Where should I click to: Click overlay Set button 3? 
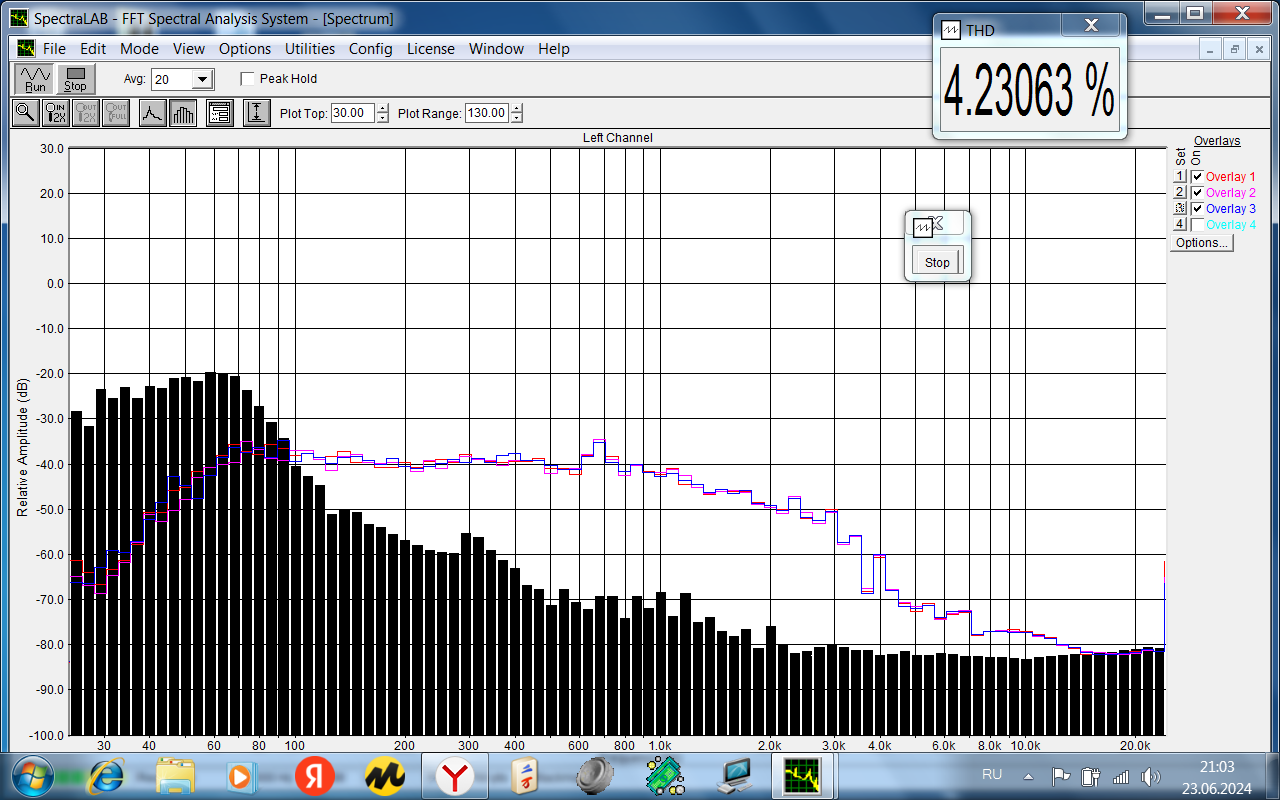pos(1180,209)
